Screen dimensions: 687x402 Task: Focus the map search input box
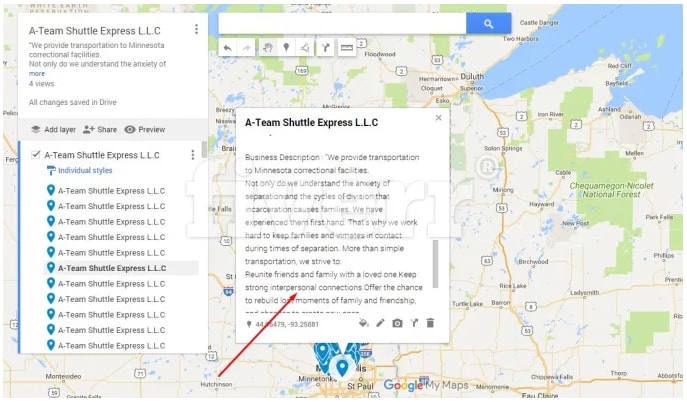(342, 23)
